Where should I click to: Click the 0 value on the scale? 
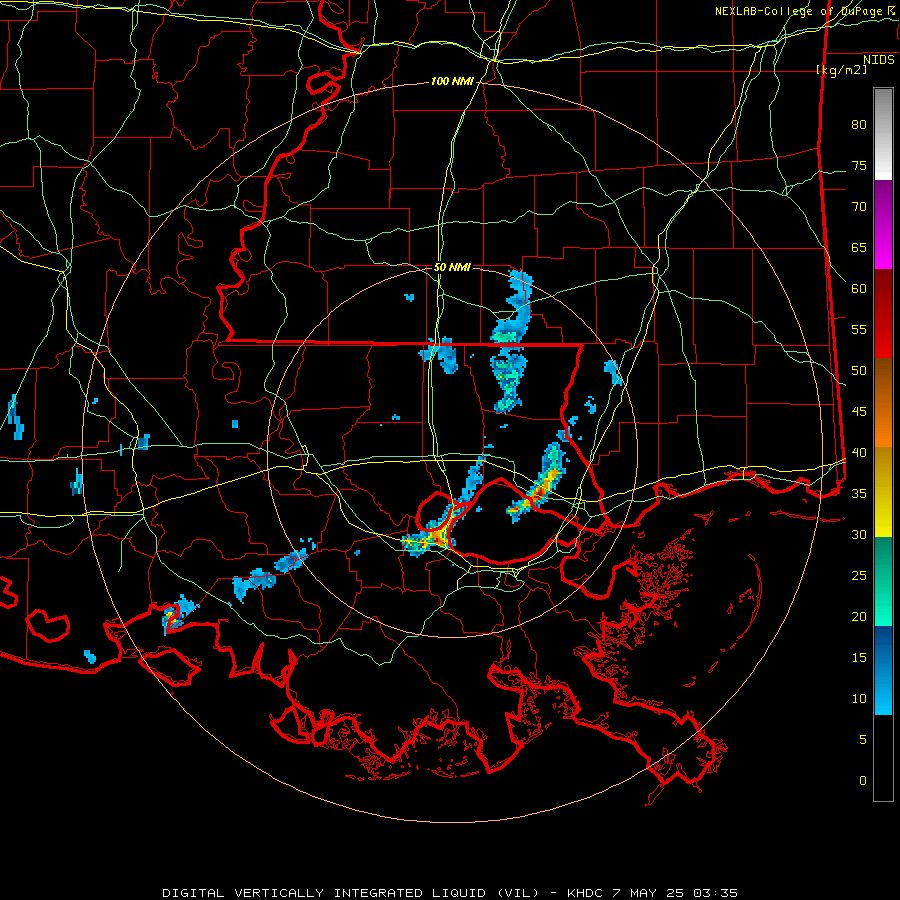[x=863, y=781]
